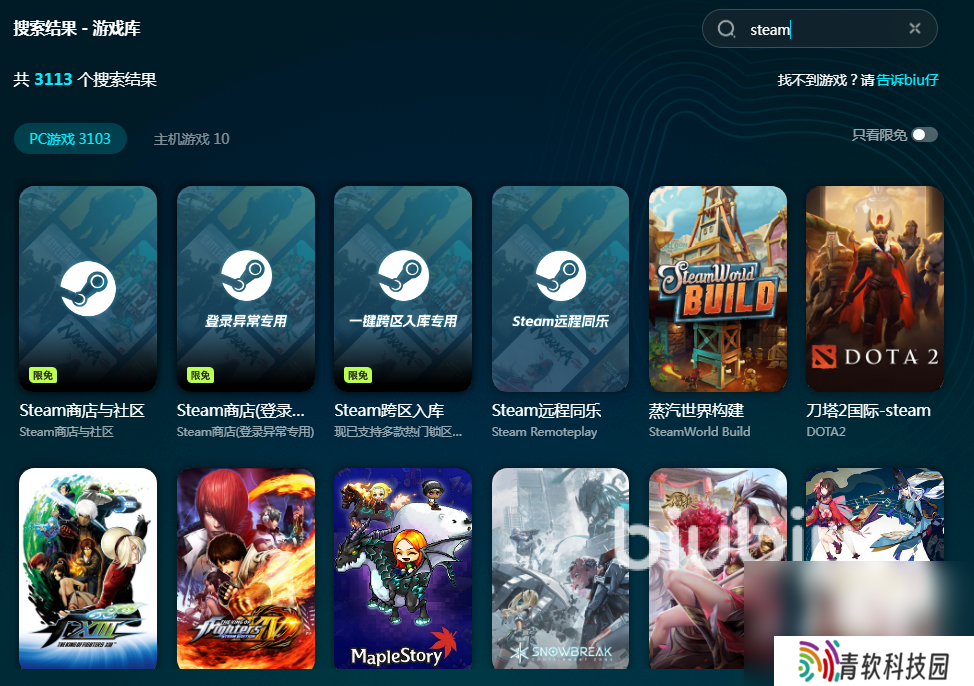Switch to the PC游戏 3103 tab
This screenshot has height=686, width=974.
pyautogui.click(x=70, y=139)
